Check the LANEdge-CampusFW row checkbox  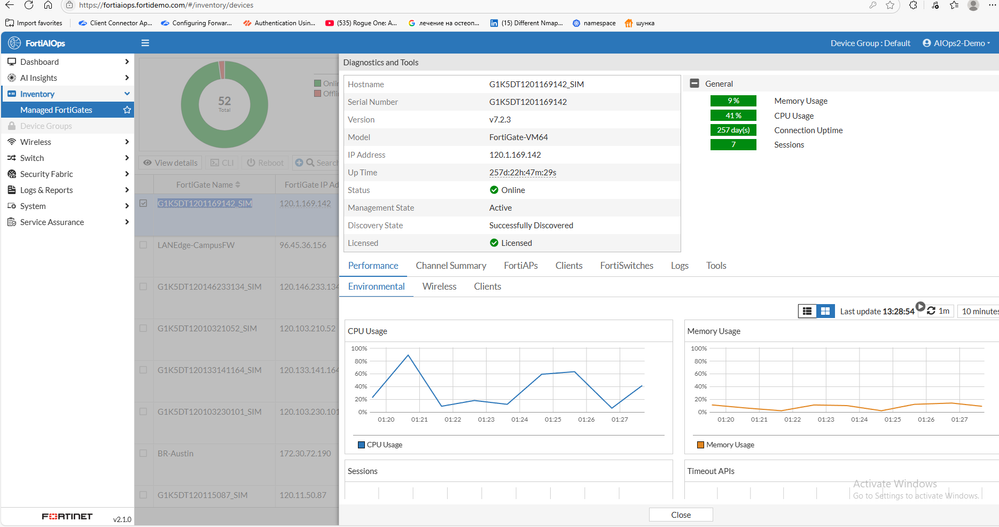coord(144,245)
